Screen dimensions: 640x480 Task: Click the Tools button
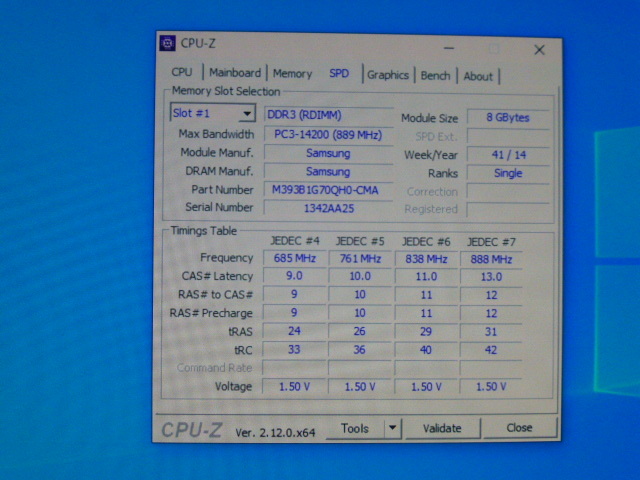tap(355, 428)
